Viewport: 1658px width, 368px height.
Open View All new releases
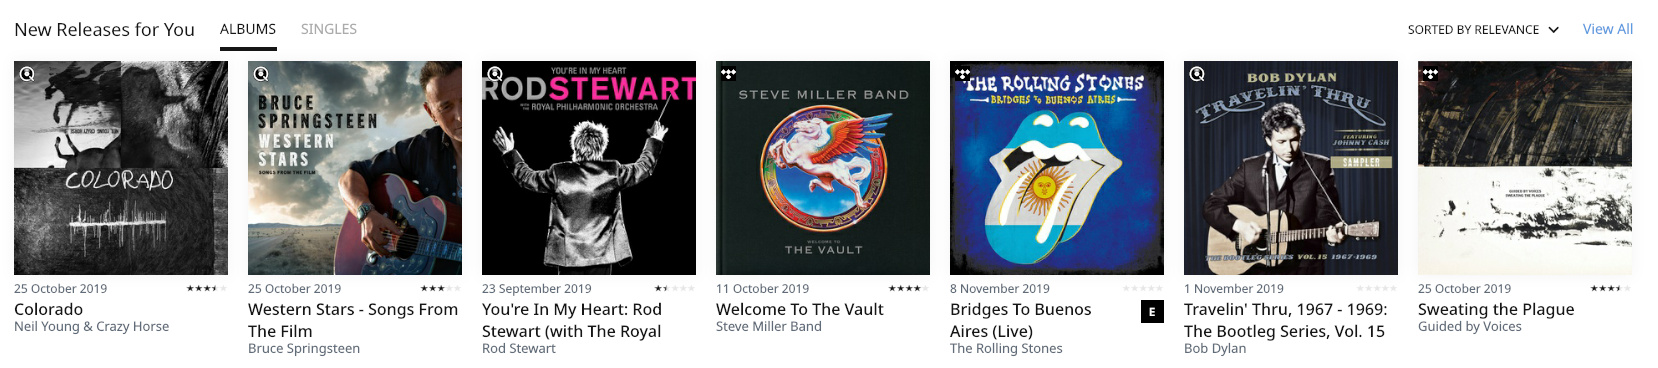point(1608,29)
